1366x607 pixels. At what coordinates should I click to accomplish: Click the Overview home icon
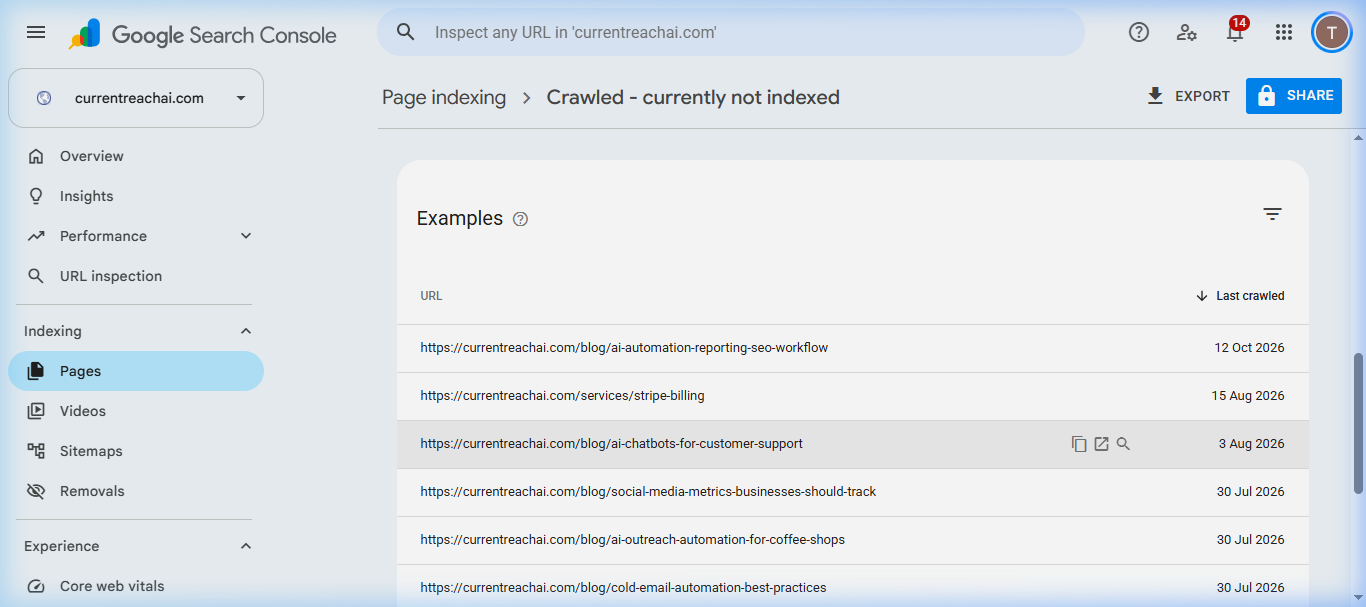[36, 156]
